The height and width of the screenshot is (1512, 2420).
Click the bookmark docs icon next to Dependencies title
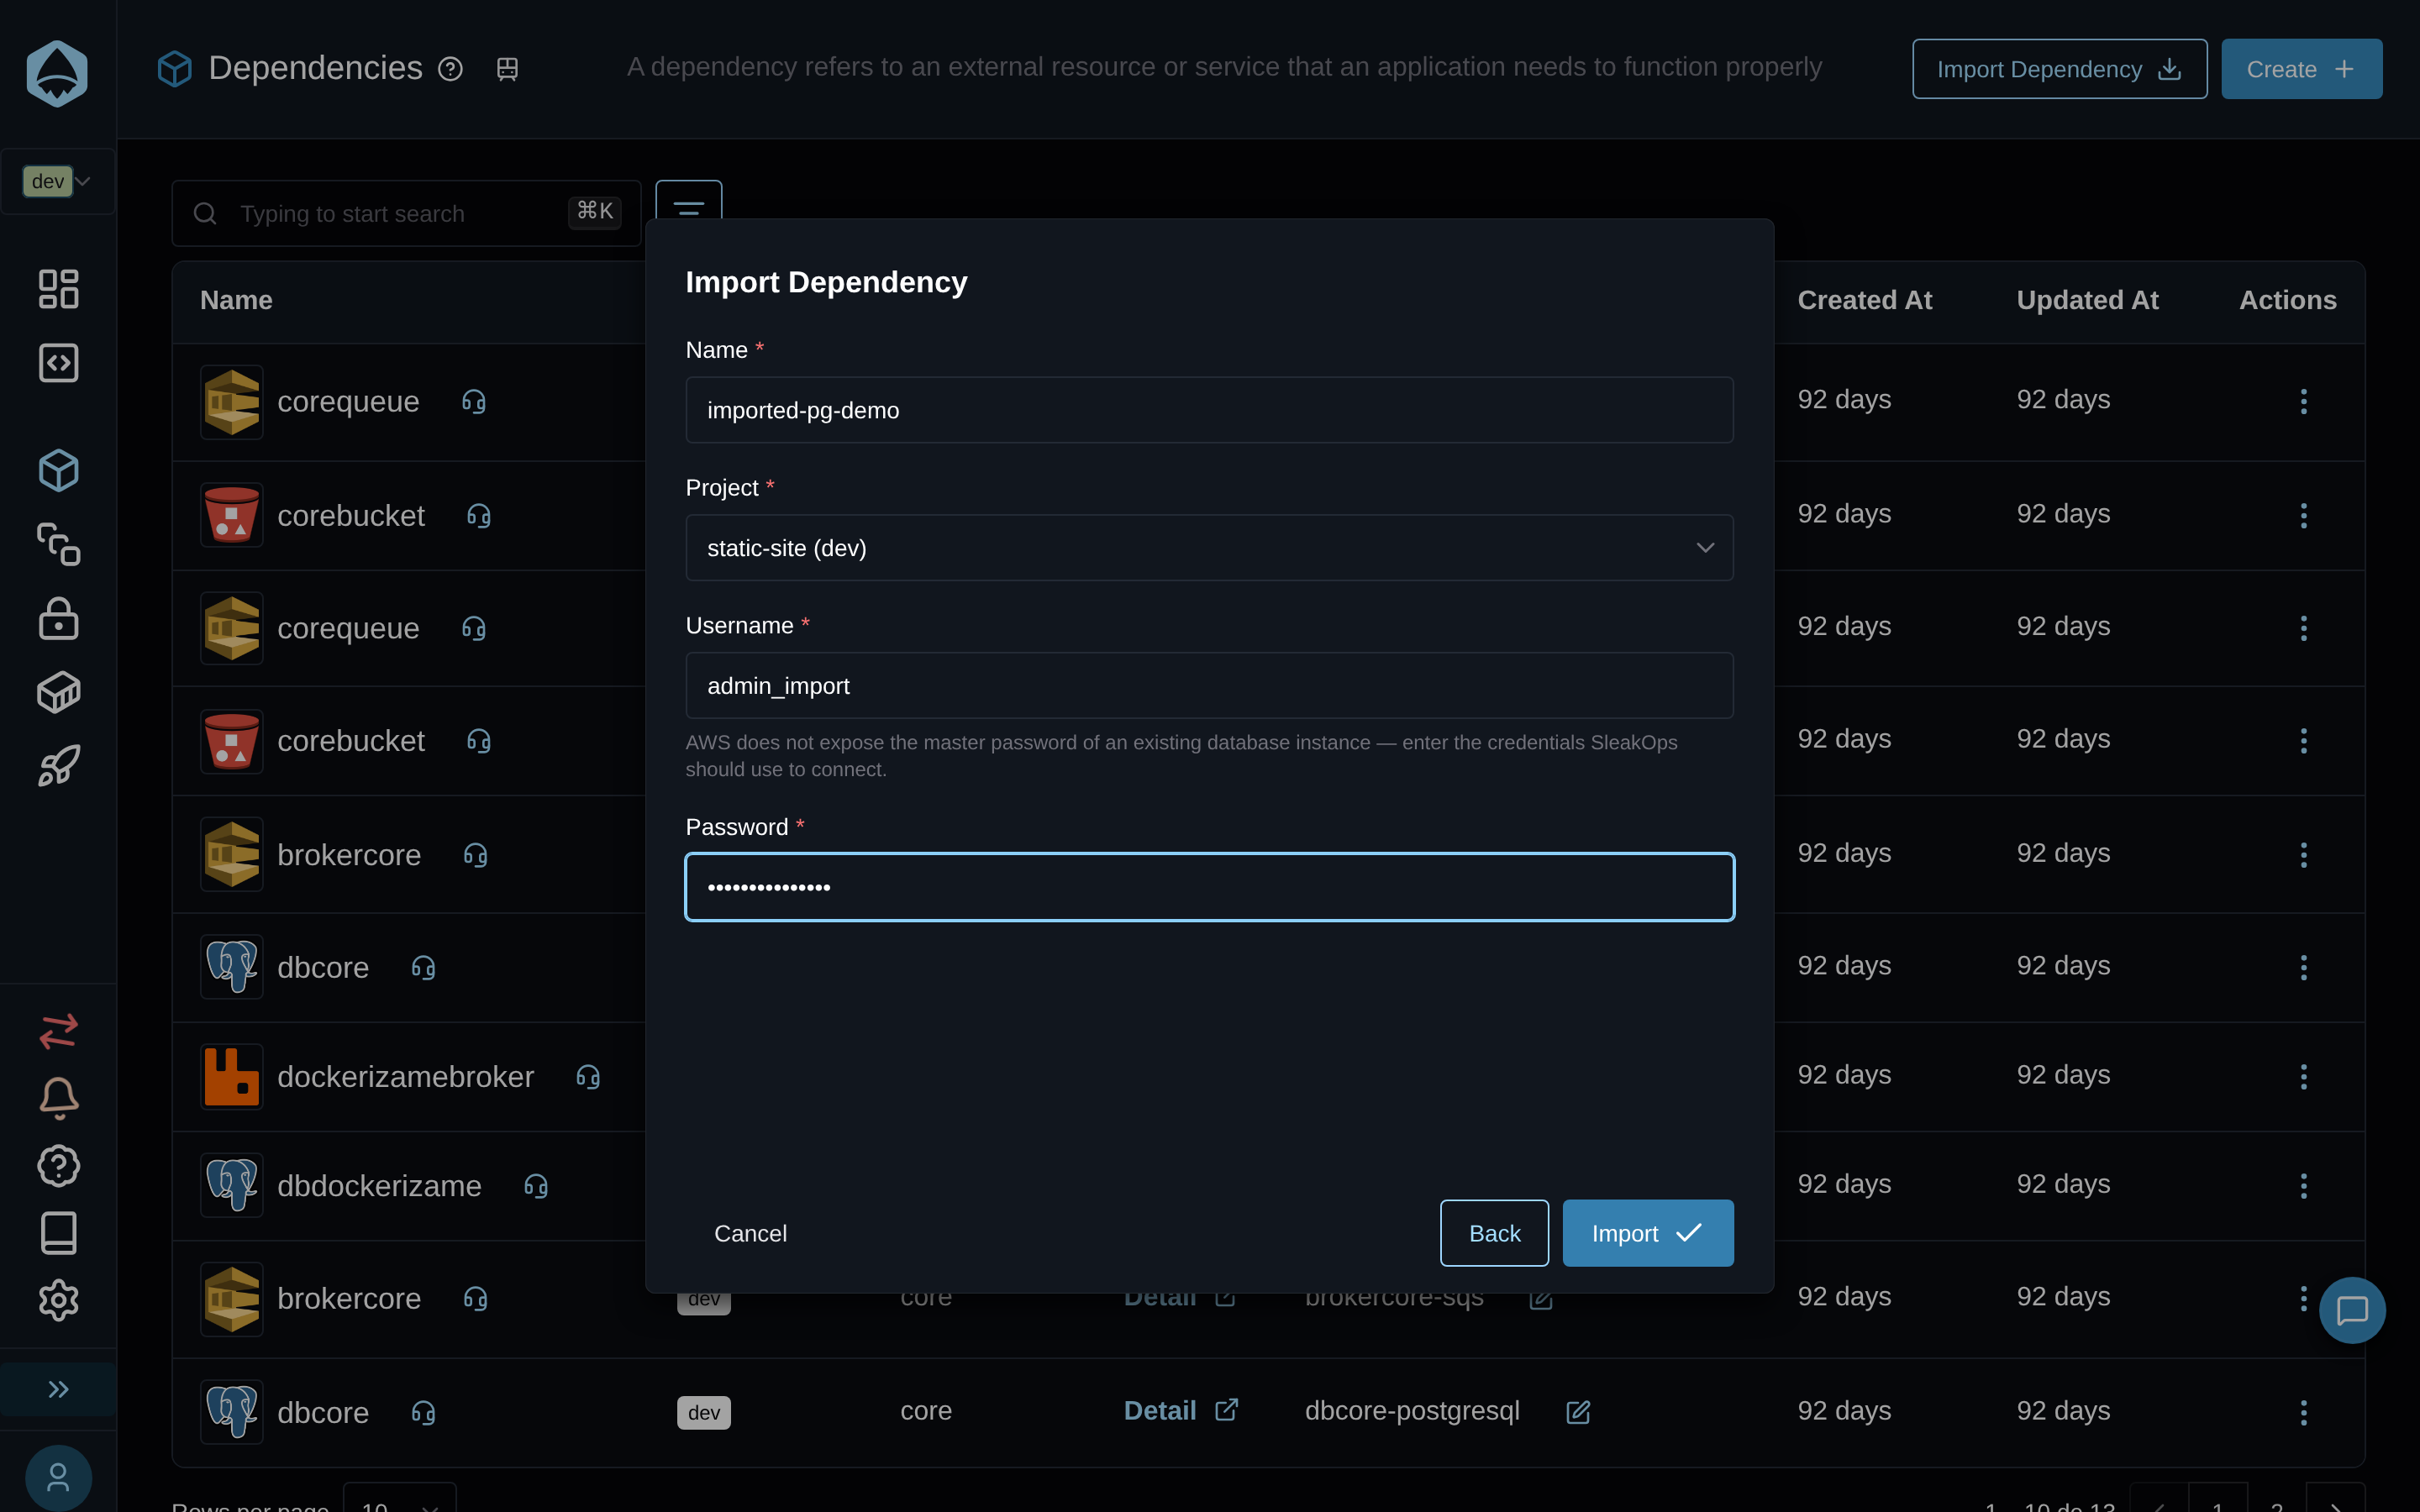click(x=507, y=69)
